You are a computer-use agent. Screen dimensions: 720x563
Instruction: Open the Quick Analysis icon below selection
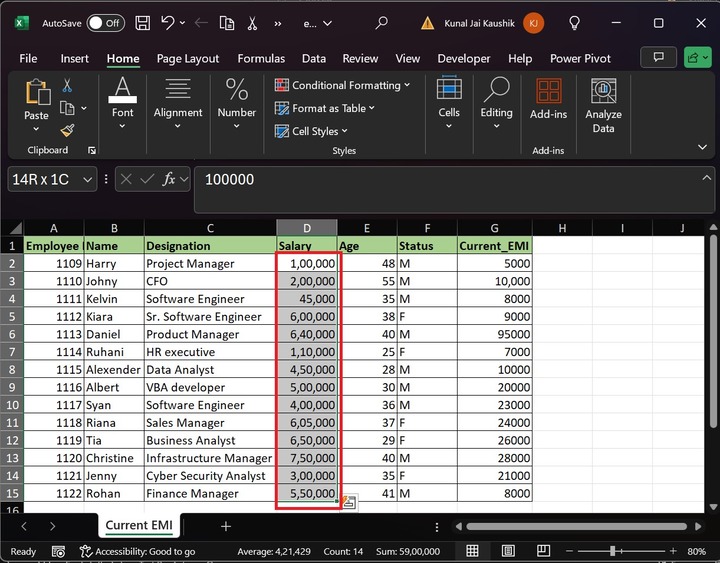pos(349,503)
